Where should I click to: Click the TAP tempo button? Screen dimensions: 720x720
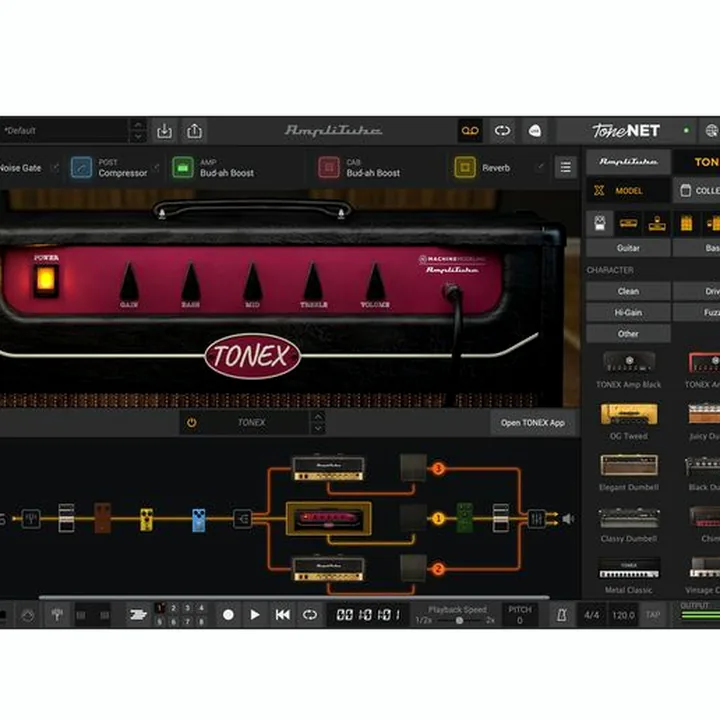(x=653, y=615)
